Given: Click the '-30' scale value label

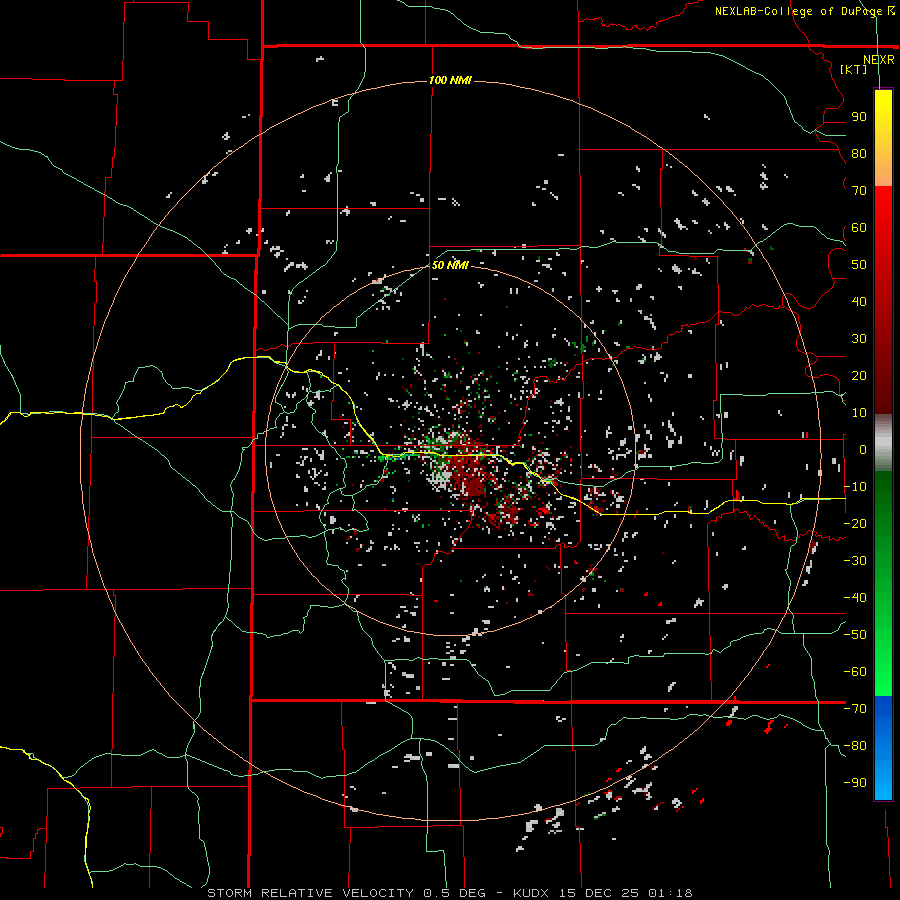Looking at the screenshot, I should click(855, 561).
